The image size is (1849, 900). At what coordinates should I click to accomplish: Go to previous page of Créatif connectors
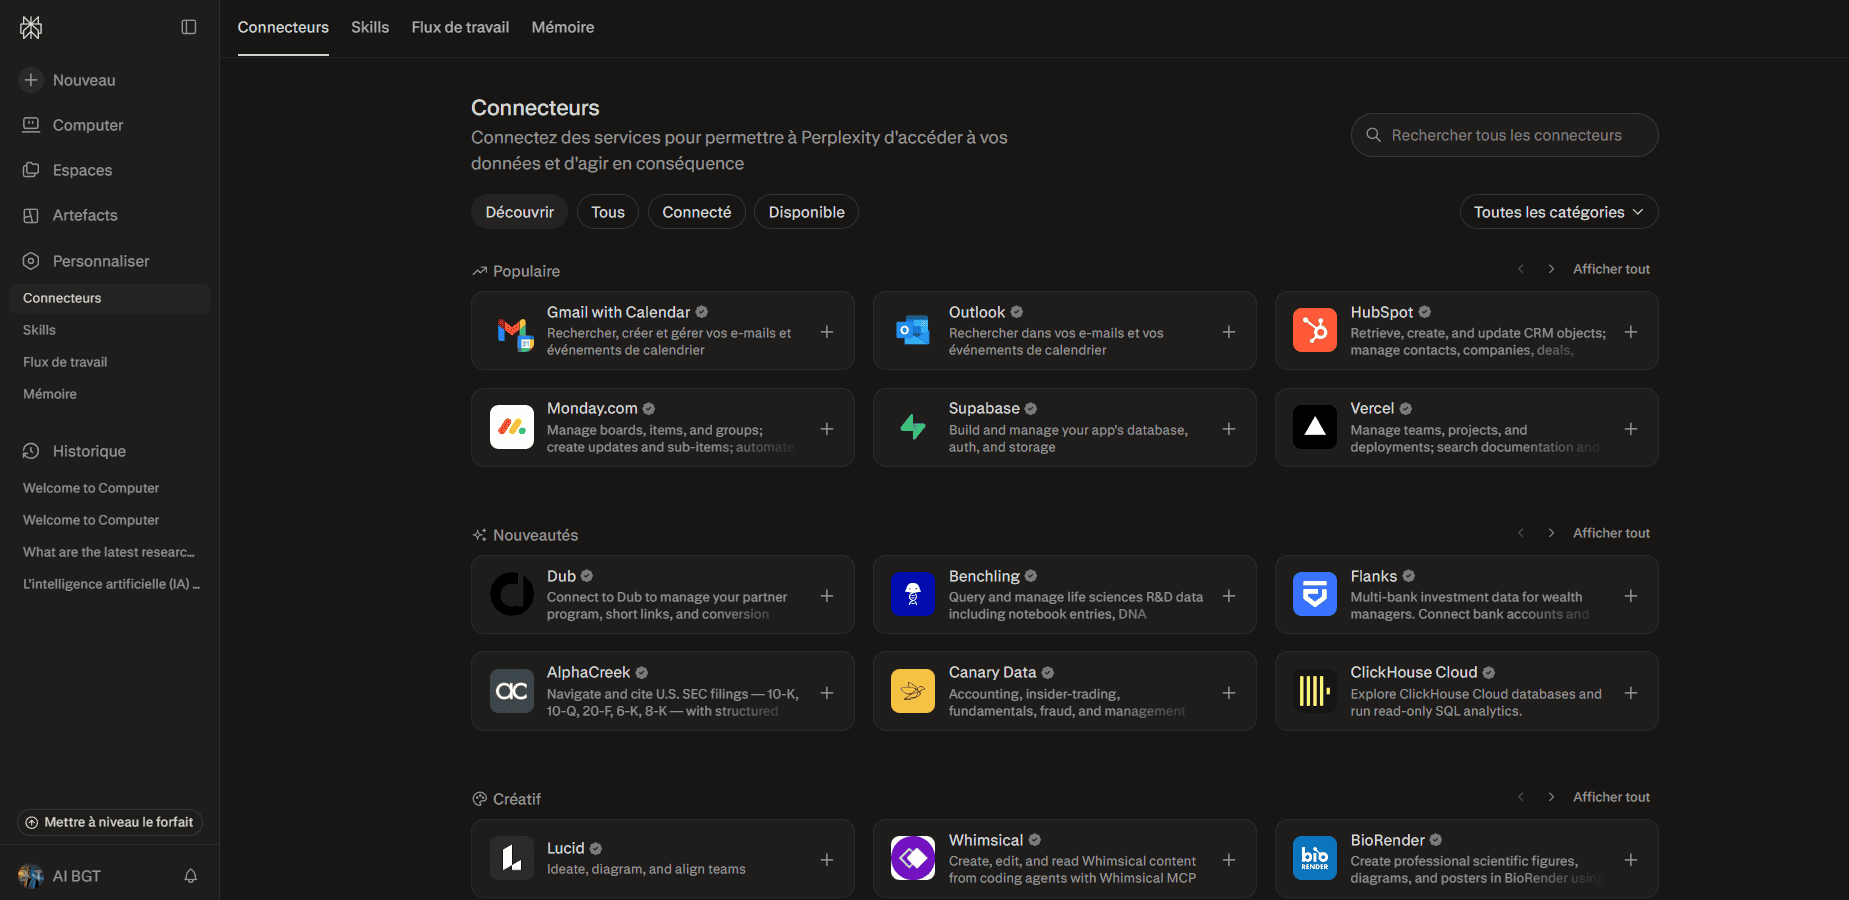[1521, 797]
